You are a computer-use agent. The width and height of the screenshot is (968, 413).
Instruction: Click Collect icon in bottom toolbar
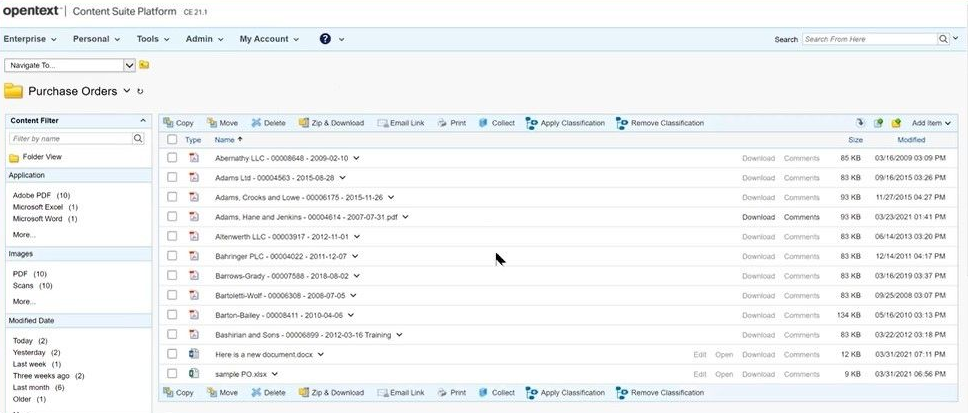click(484, 393)
